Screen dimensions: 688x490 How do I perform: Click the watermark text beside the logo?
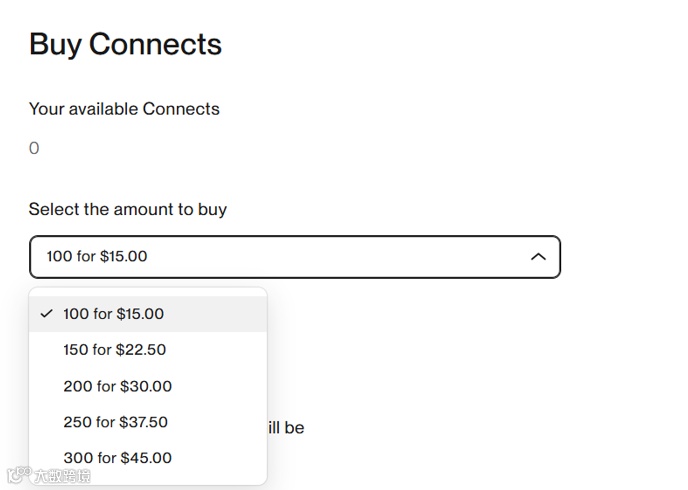click(x=62, y=477)
